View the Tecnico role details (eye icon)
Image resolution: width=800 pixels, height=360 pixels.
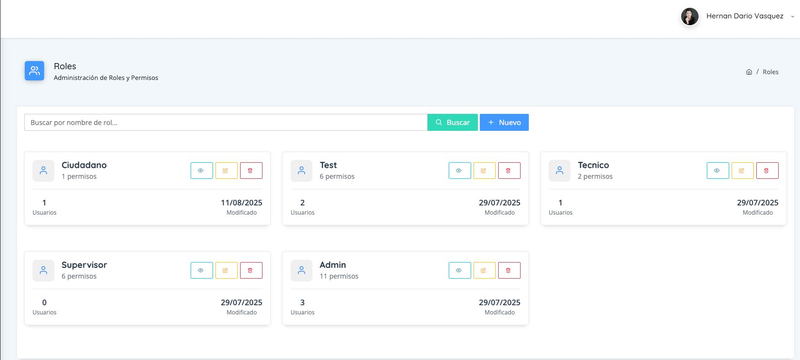[718, 171]
